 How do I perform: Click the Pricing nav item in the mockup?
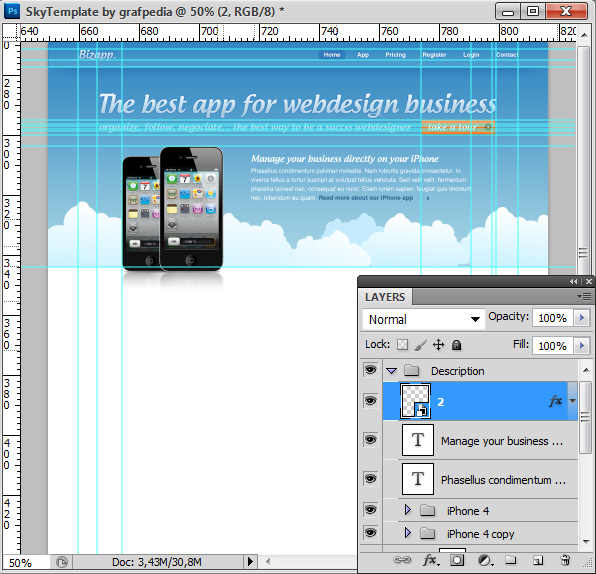(395, 55)
